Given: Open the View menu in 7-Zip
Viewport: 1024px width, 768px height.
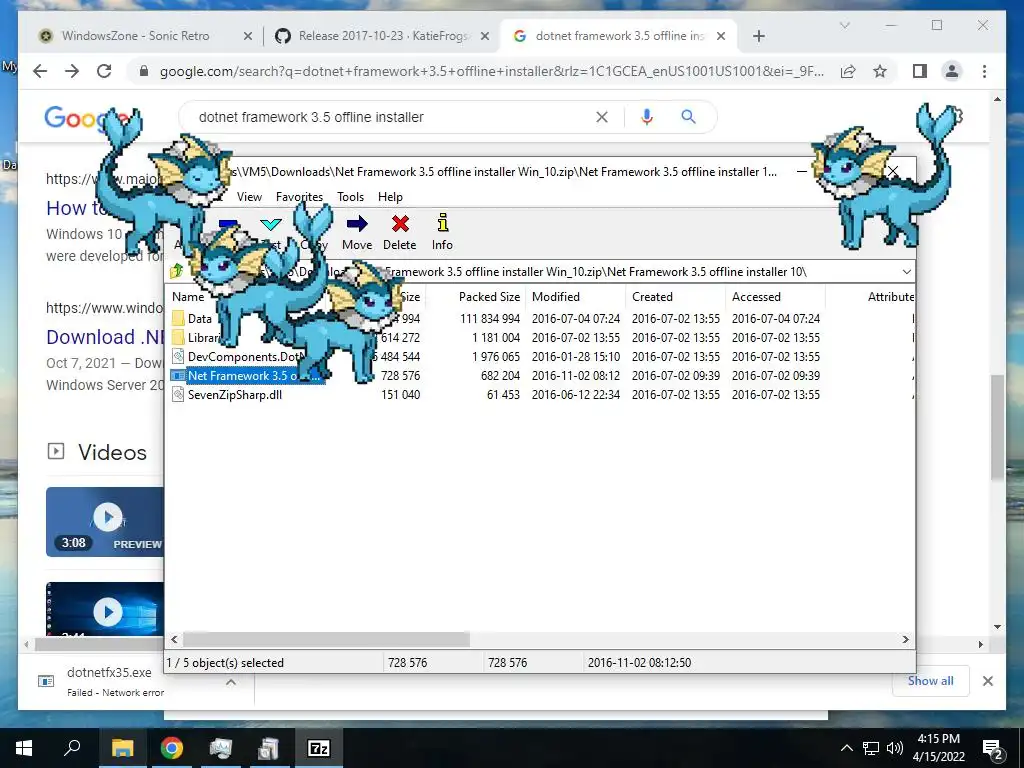Looking at the screenshot, I should 249,197.
